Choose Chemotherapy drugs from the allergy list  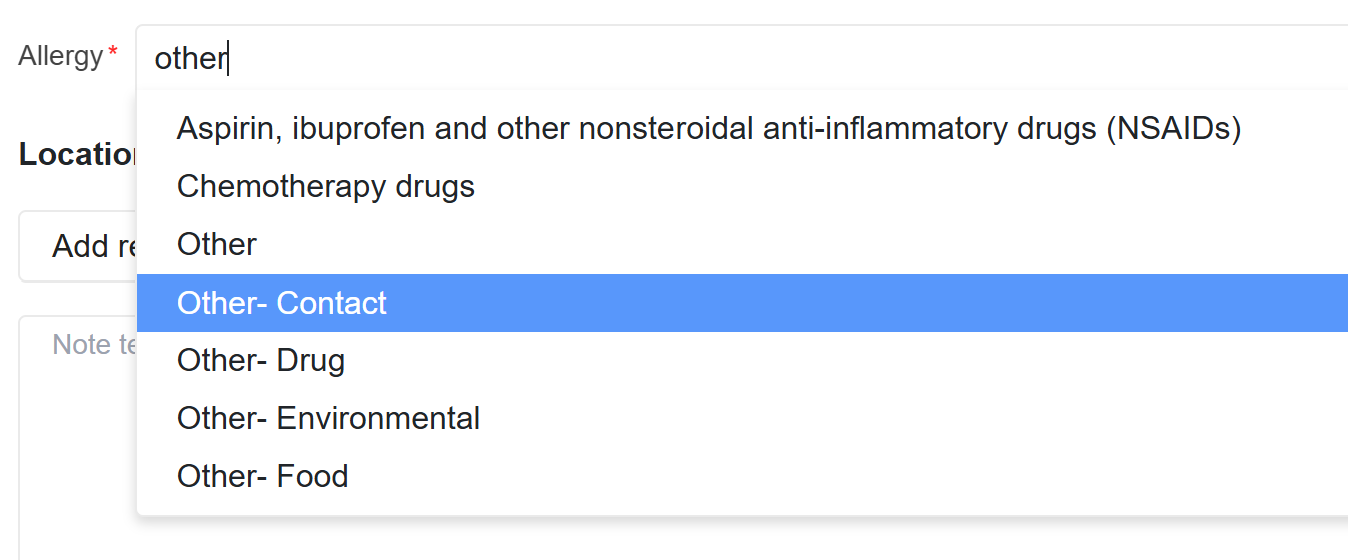[325, 187]
